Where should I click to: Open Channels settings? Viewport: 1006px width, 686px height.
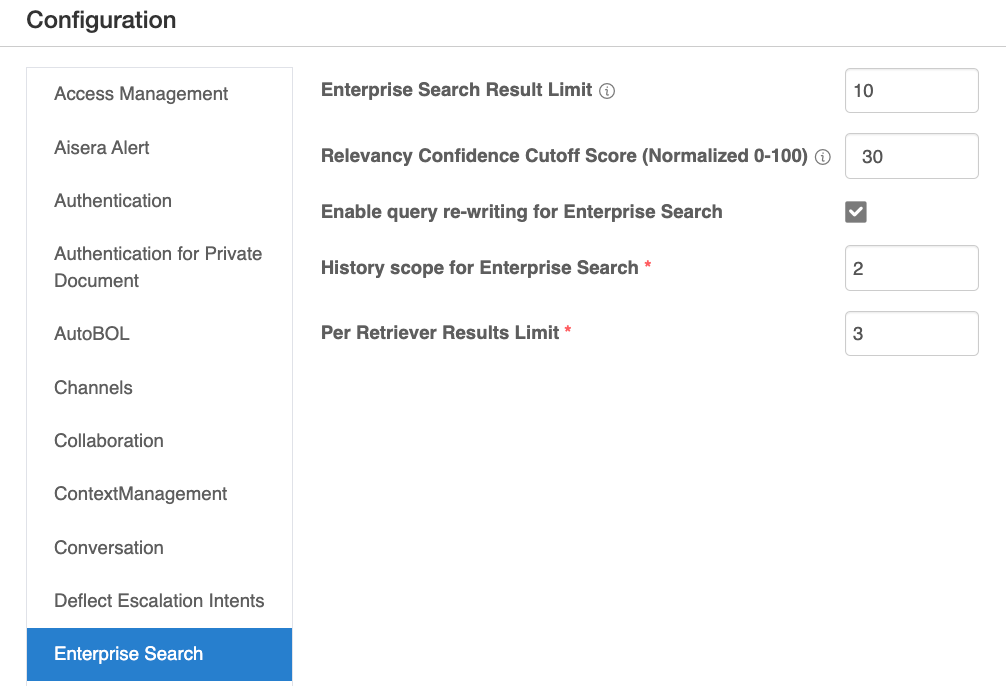pos(93,388)
